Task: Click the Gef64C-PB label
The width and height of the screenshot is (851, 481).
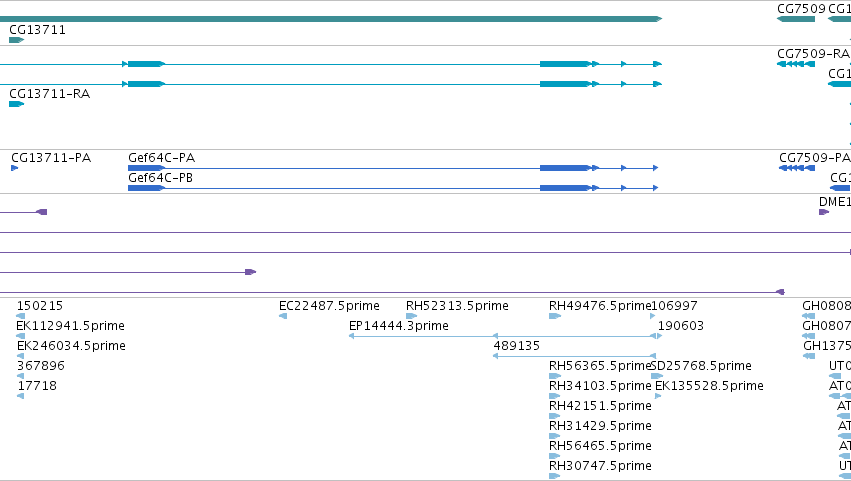Action: [x=160, y=178]
